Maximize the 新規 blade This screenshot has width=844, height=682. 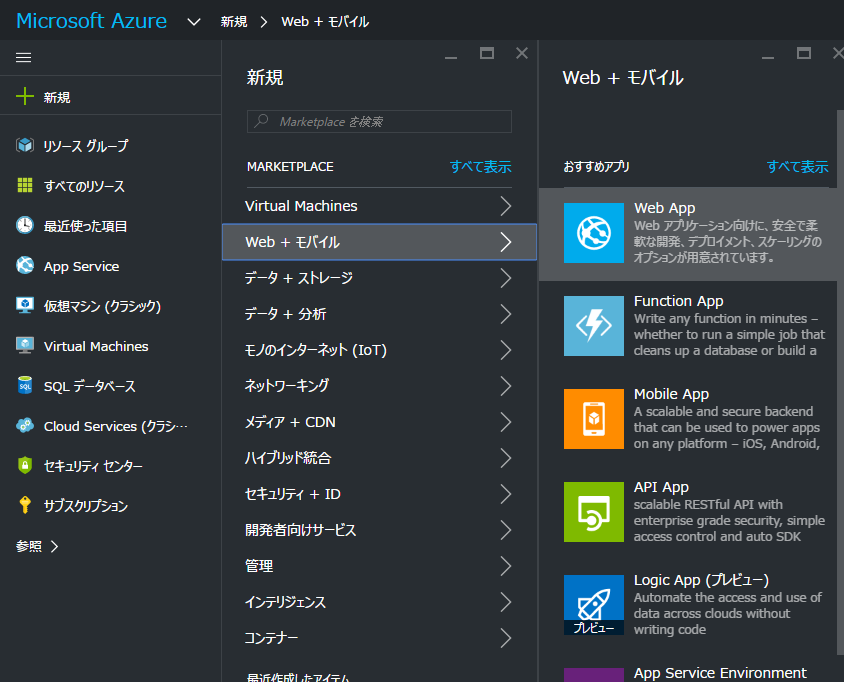tap(487, 53)
